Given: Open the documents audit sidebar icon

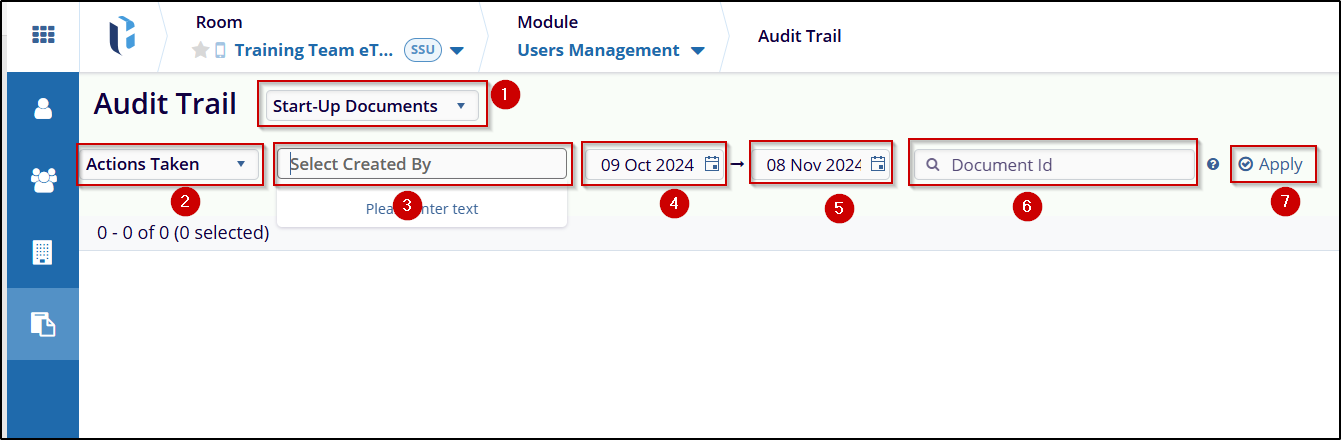Looking at the screenshot, I should tap(43, 324).
